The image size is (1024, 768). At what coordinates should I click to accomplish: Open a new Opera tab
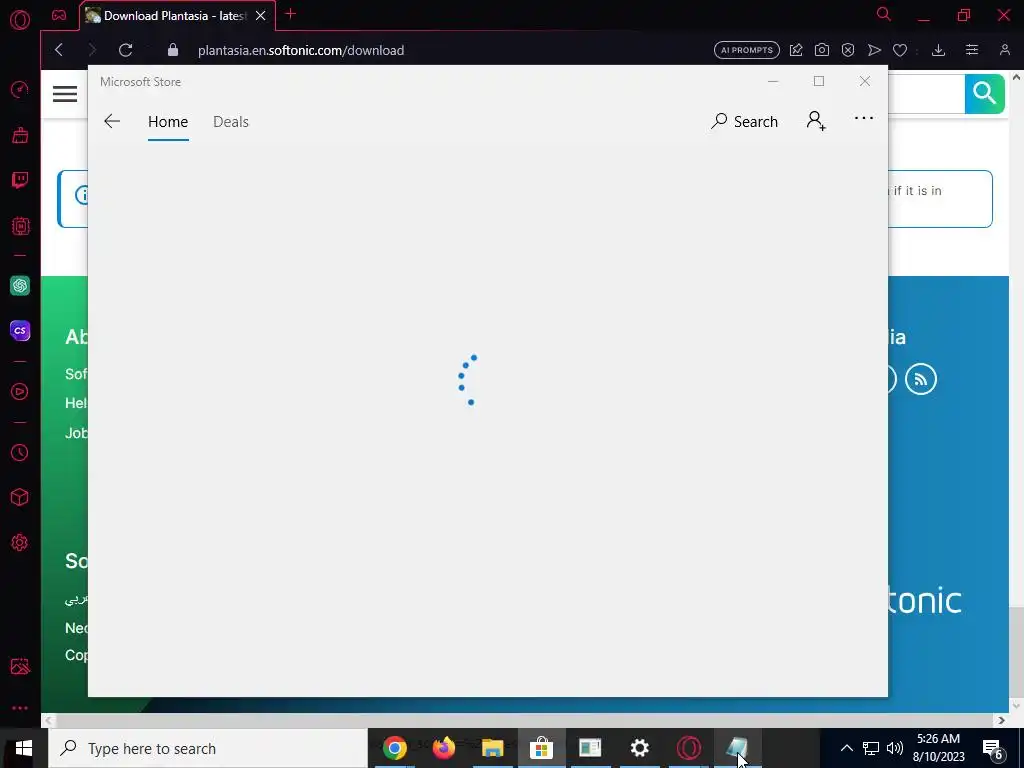point(291,14)
